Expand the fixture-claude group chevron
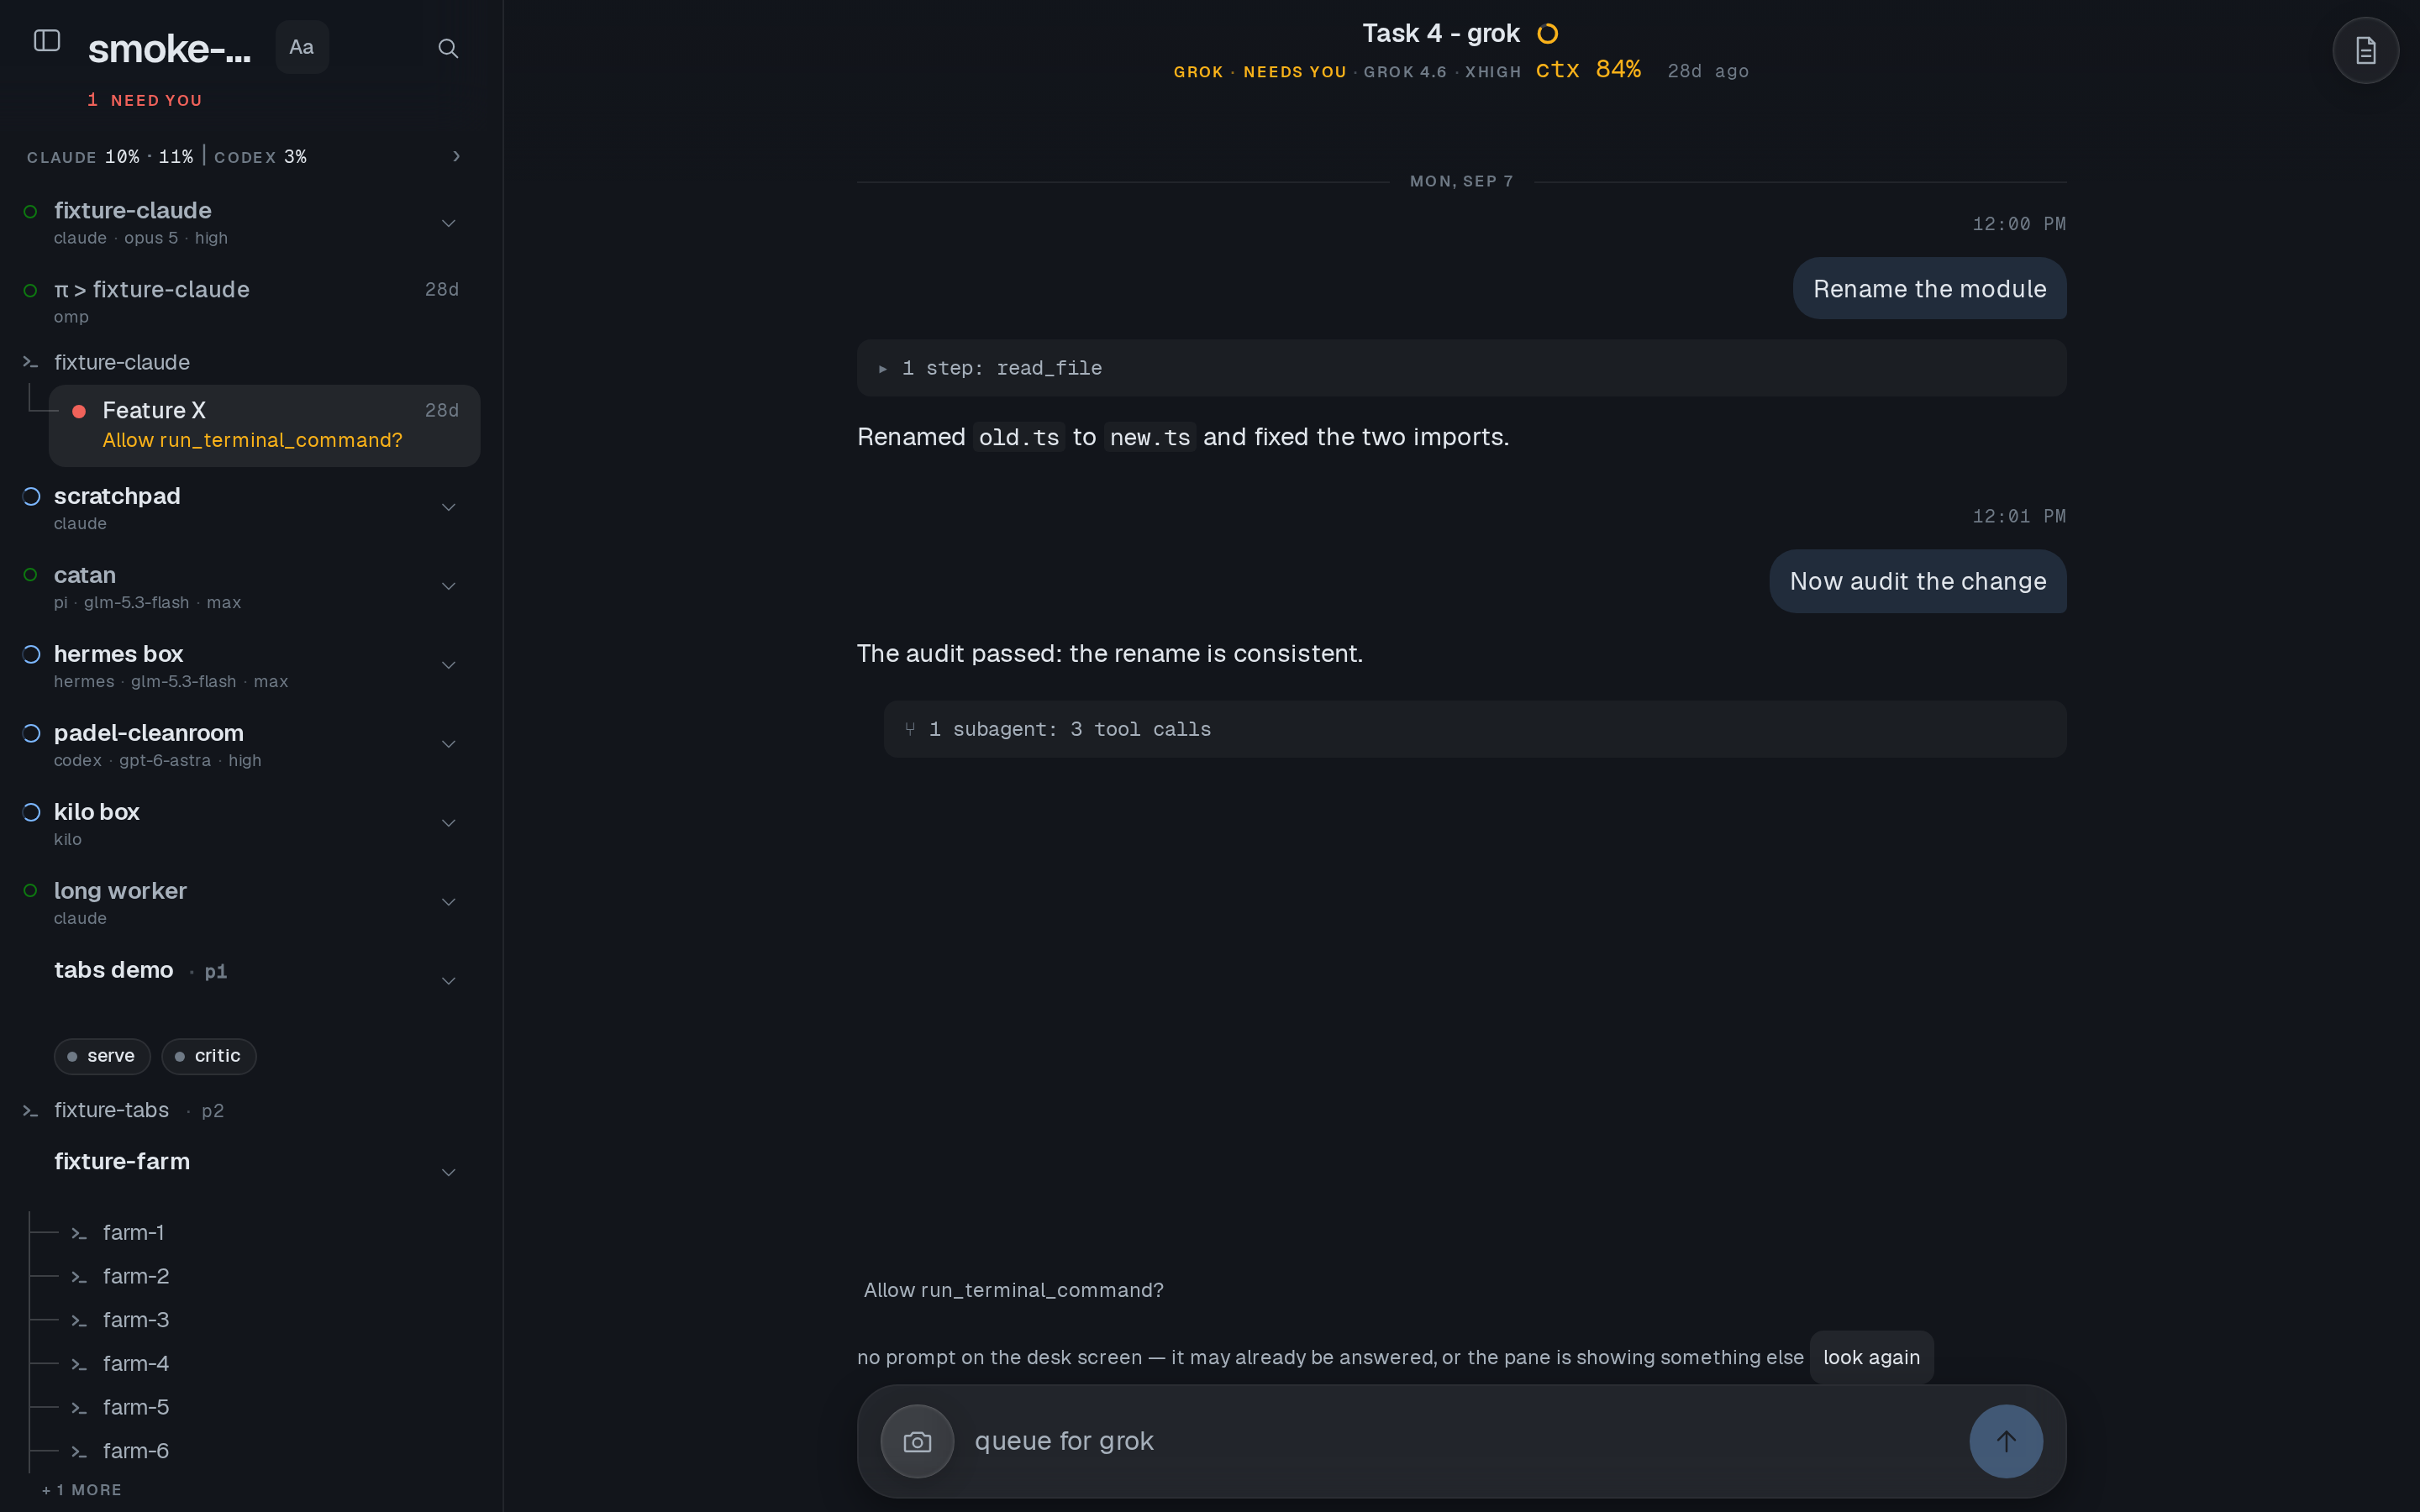 pos(449,223)
